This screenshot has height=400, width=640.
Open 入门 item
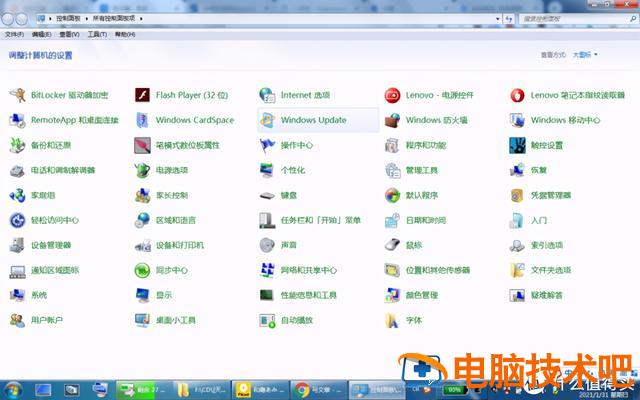tap(529, 220)
